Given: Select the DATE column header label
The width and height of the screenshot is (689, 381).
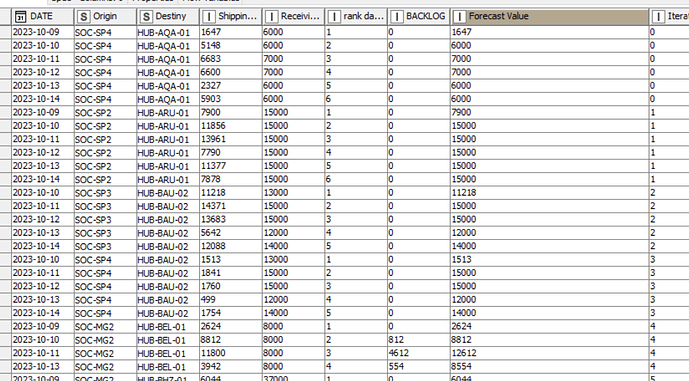Looking at the screenshot, I should tap(41, 16).
